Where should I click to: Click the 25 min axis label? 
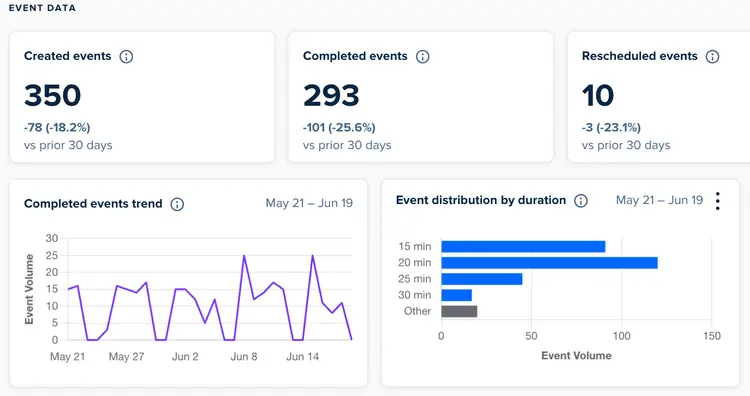415,279
